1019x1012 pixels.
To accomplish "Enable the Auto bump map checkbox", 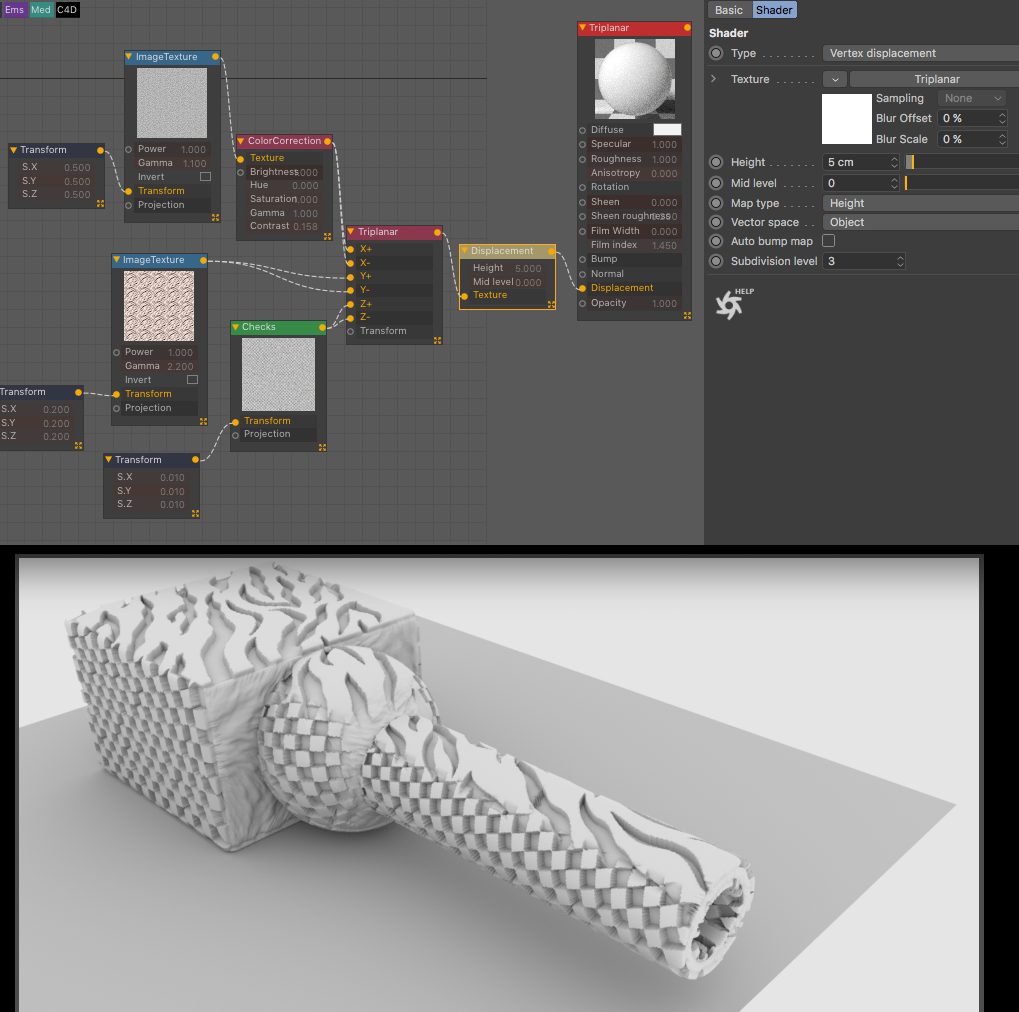I will (x=829, y=240).
